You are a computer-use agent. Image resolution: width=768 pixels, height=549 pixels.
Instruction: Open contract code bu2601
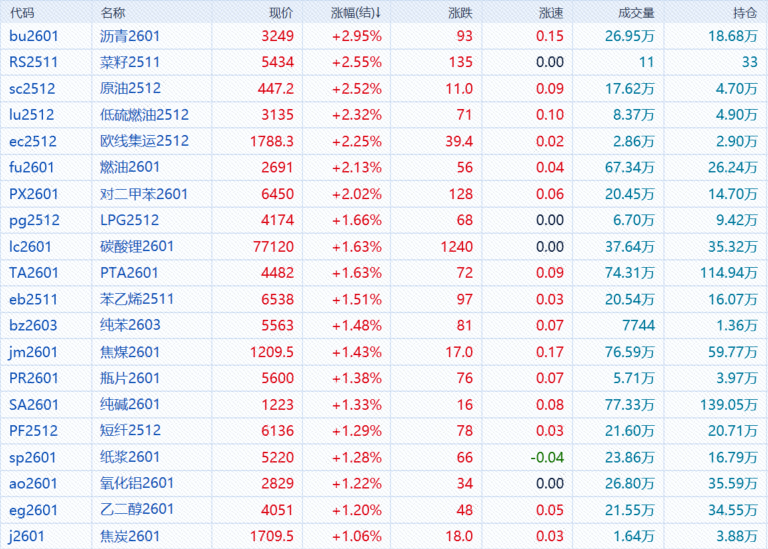(x=34, y=36)
